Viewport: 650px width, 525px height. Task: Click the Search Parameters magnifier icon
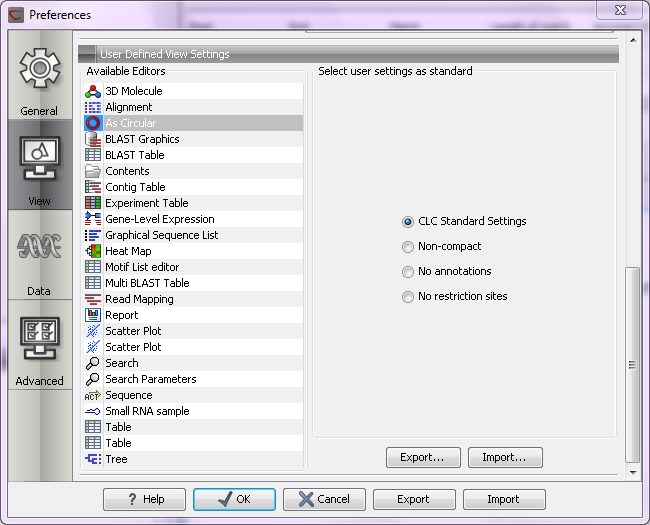coord(93,379)
